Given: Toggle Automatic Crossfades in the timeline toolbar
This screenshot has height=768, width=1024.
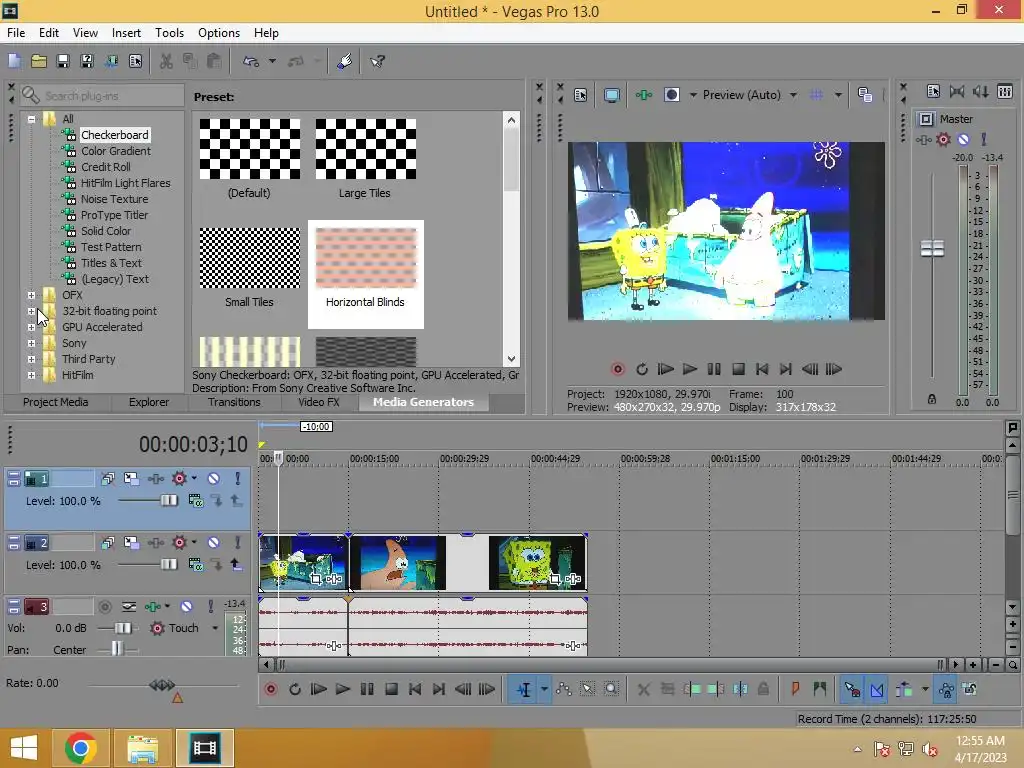Looking at the screenshot, I should pyautogui.click(x=877, y=689).
